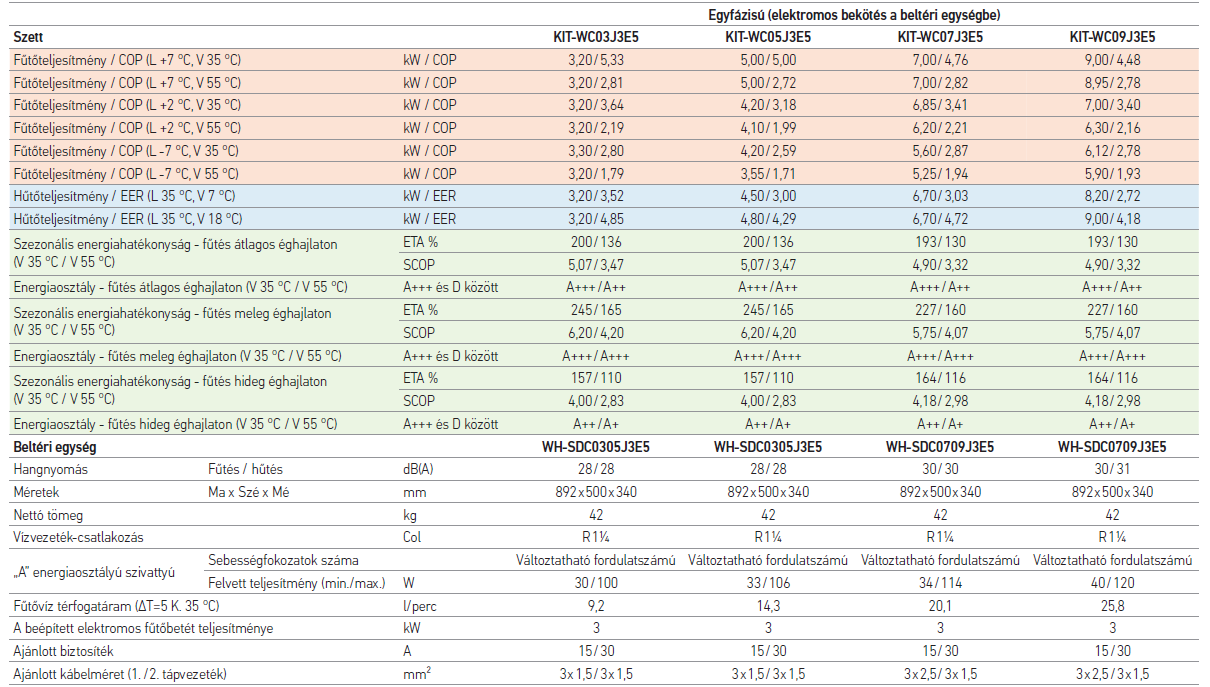Image resolution: width=1210 pixels, height=687 pixels.
Task: Click the 'Ajánlott biztosíték' row label
Action: pyautogui.click(x=69, y=651)
